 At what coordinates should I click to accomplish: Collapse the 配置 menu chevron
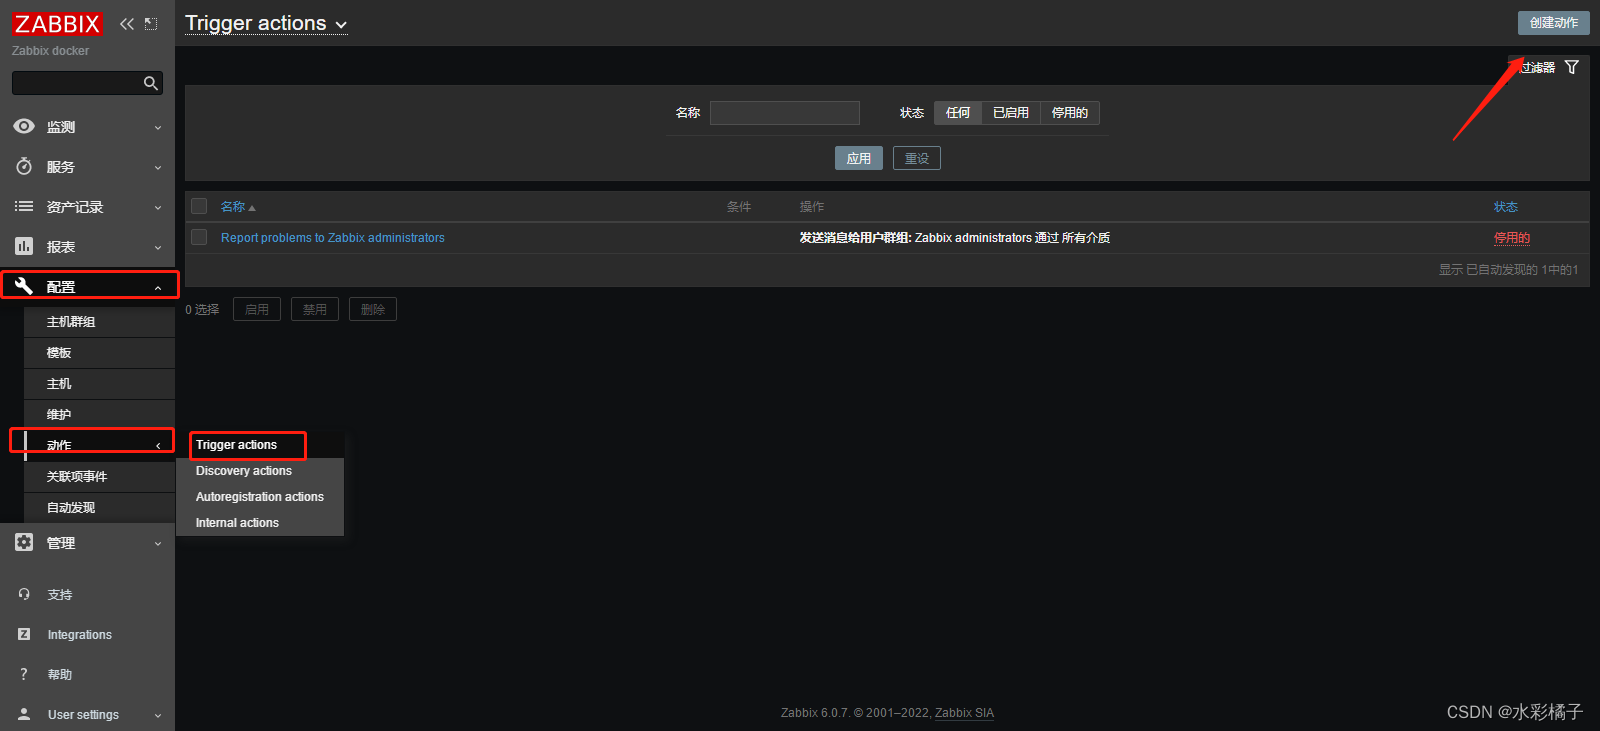[158, 288]
